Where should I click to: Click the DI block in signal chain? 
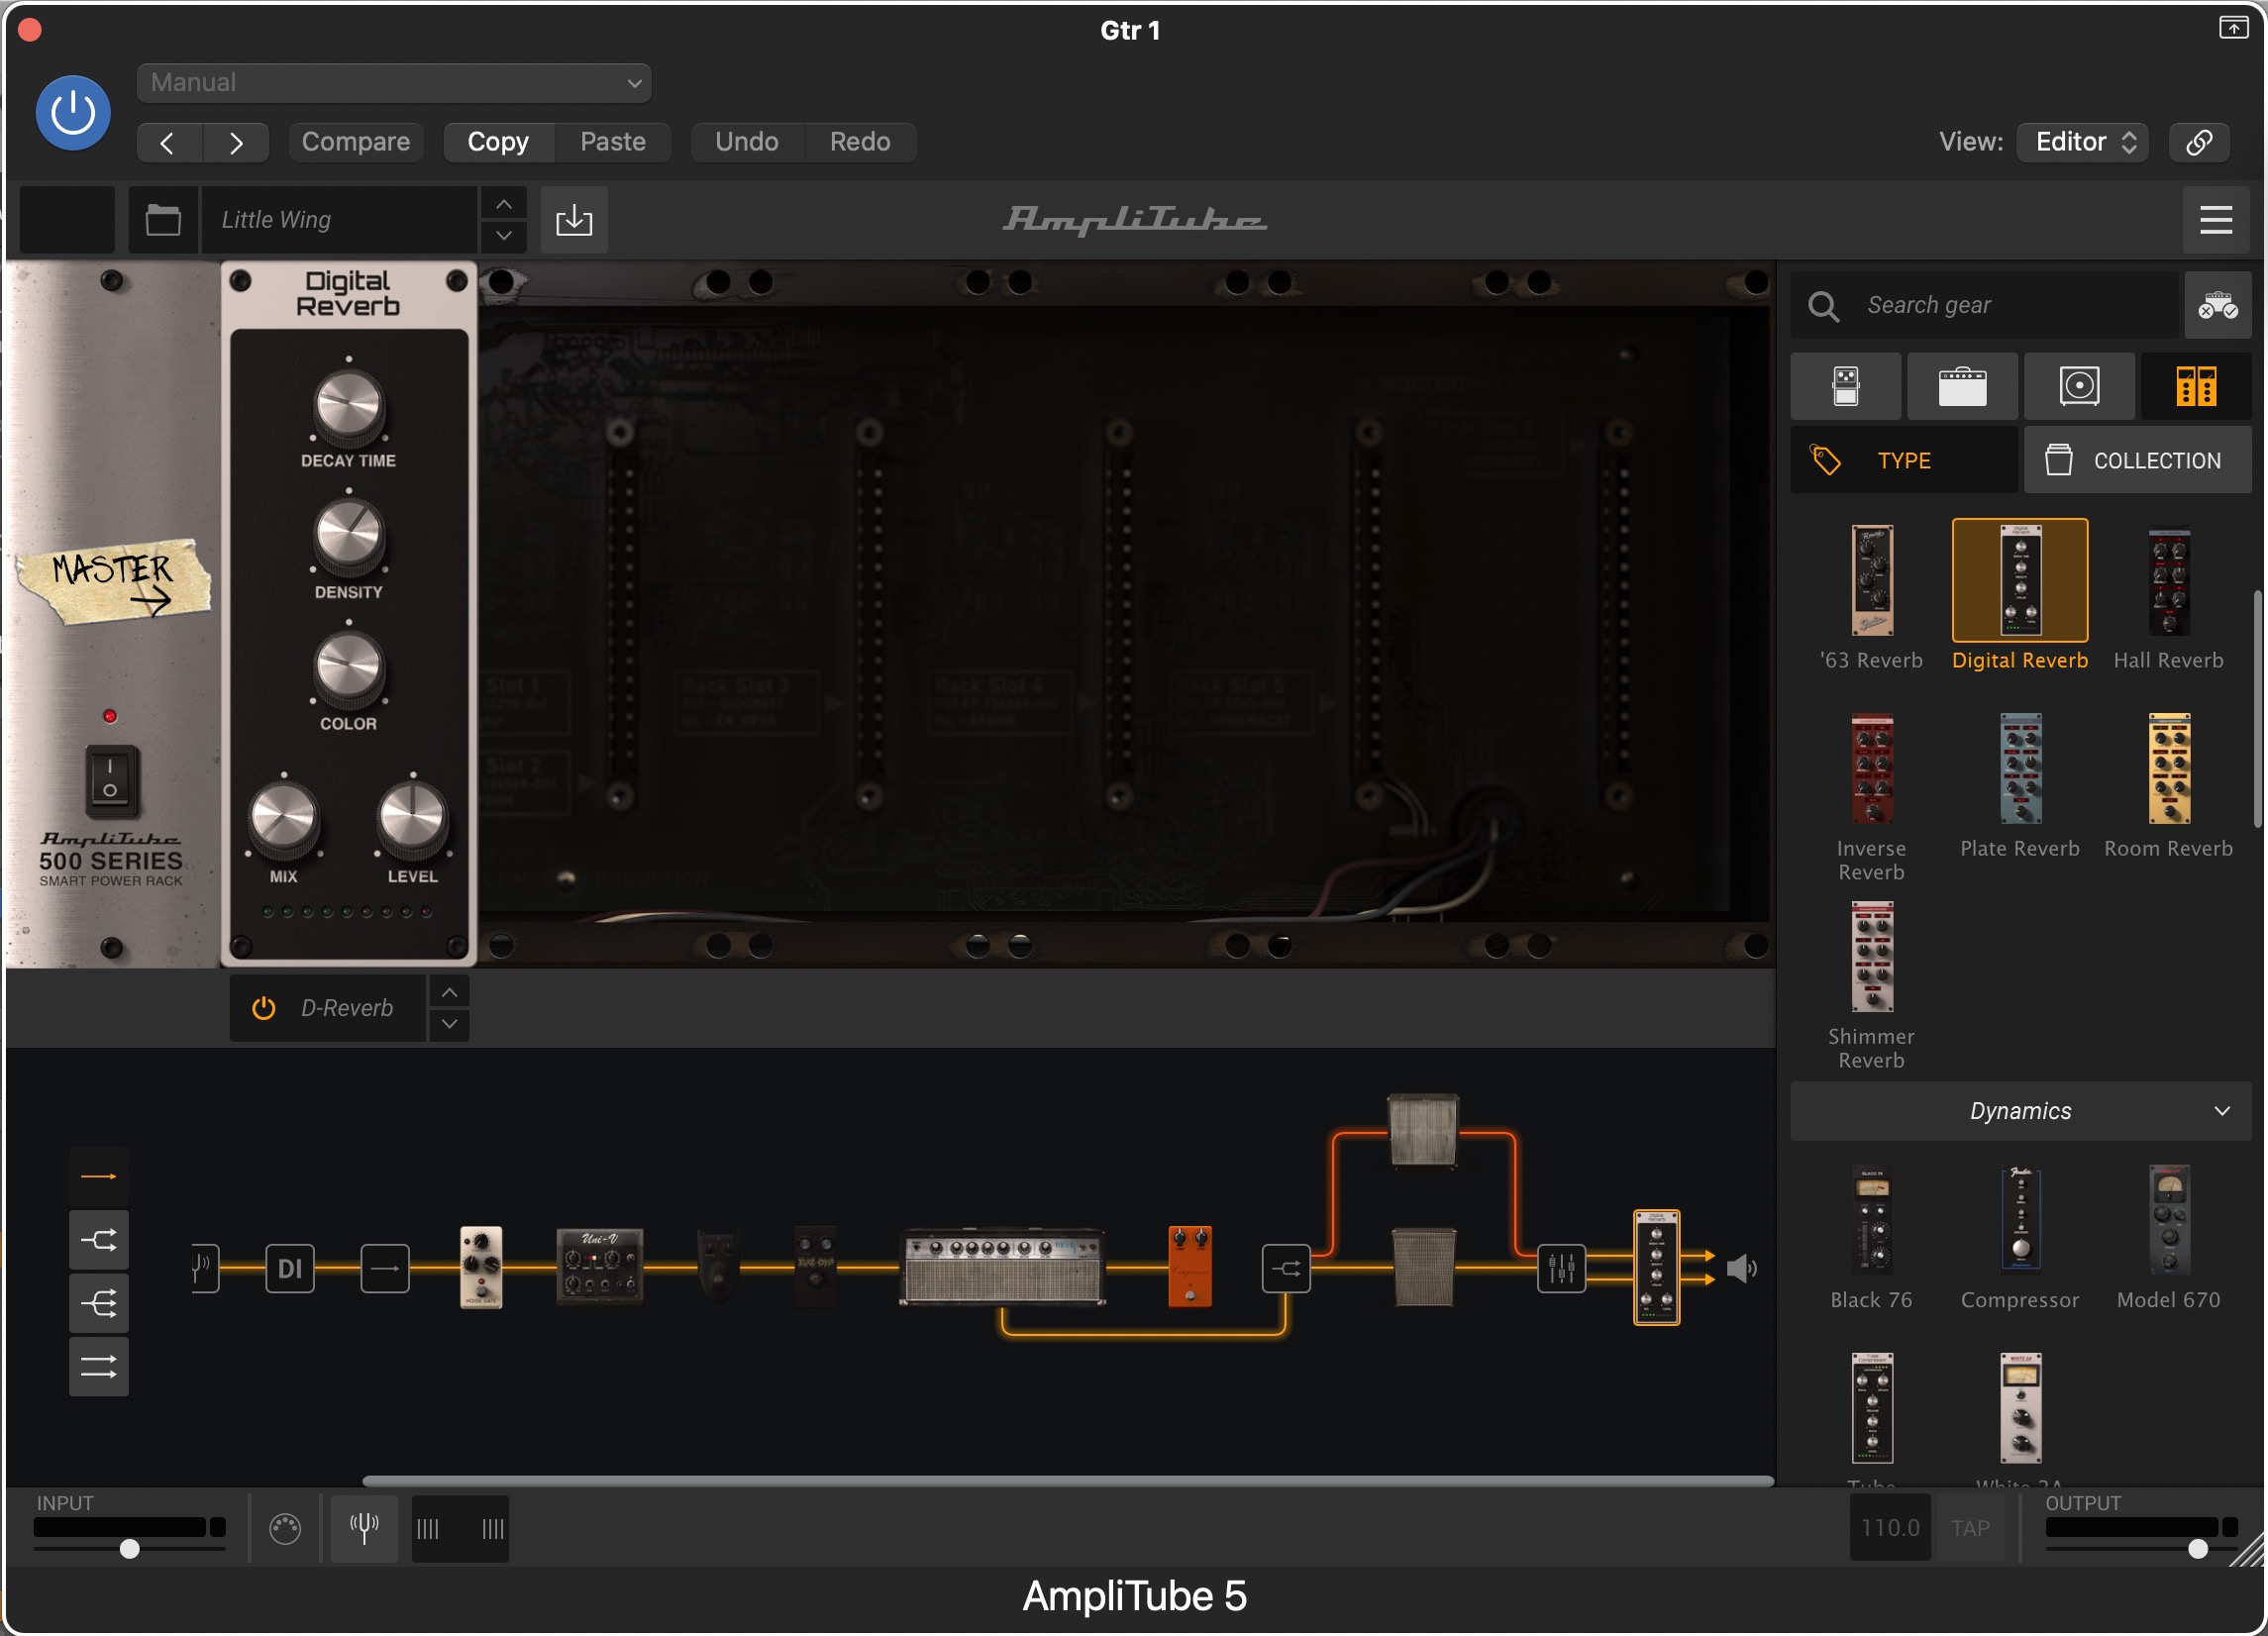click(290, 1269)
